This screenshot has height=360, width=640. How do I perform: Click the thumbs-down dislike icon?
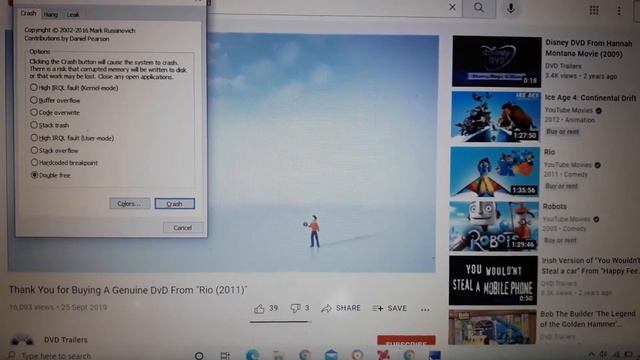point(296,308)
